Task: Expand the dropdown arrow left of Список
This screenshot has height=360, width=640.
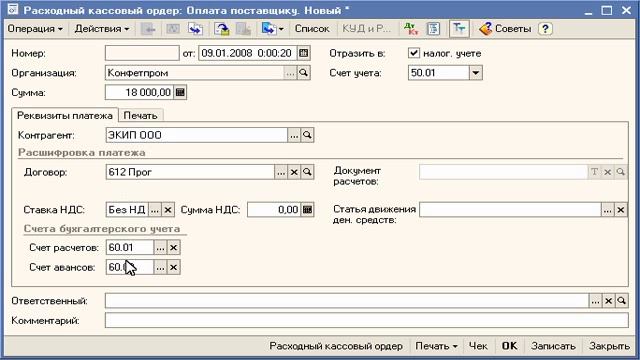Action: pos(281,29)
